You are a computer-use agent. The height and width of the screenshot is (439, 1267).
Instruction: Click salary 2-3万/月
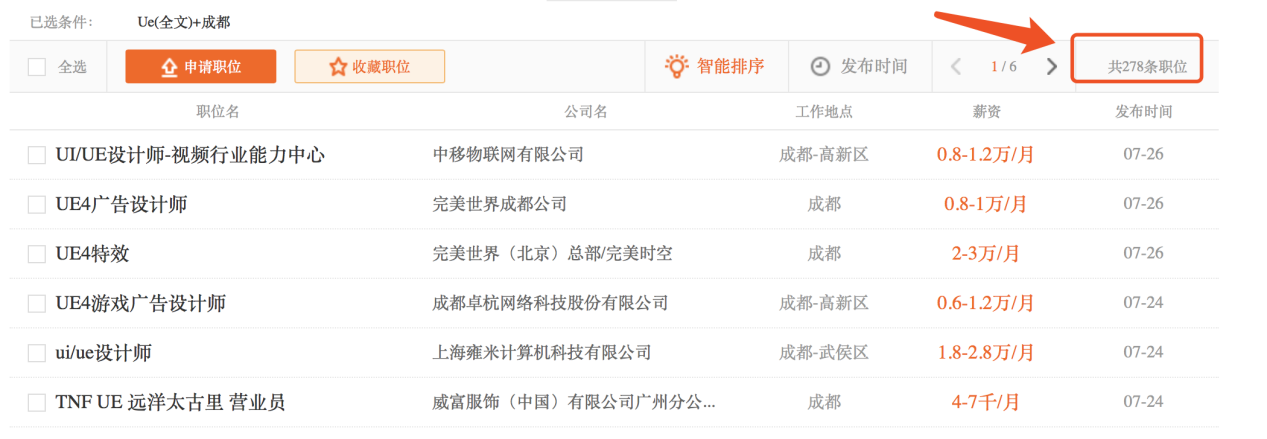click(x=985, y=254)
